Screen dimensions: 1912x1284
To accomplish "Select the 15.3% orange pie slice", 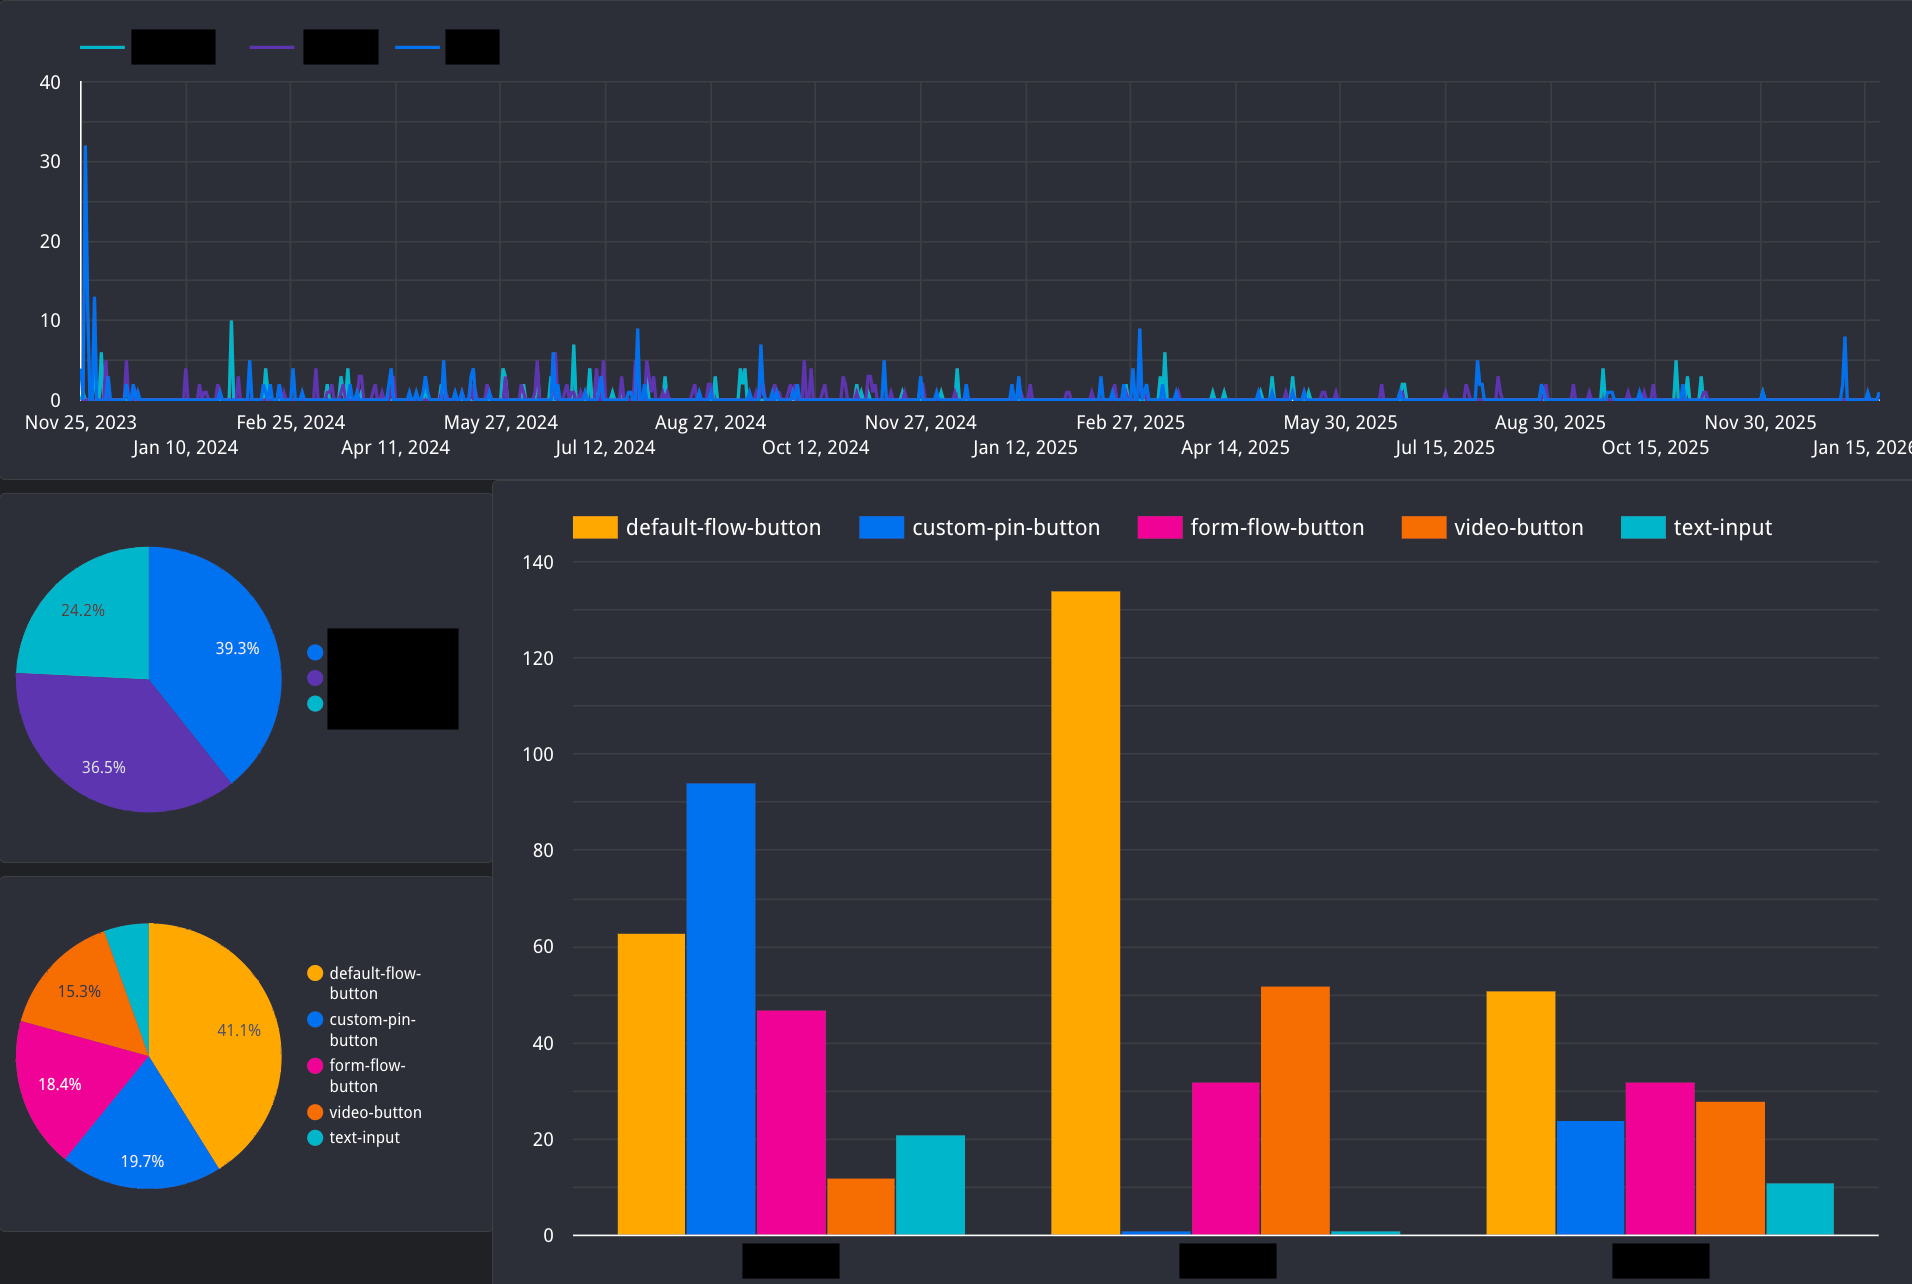I will [85, 995].
